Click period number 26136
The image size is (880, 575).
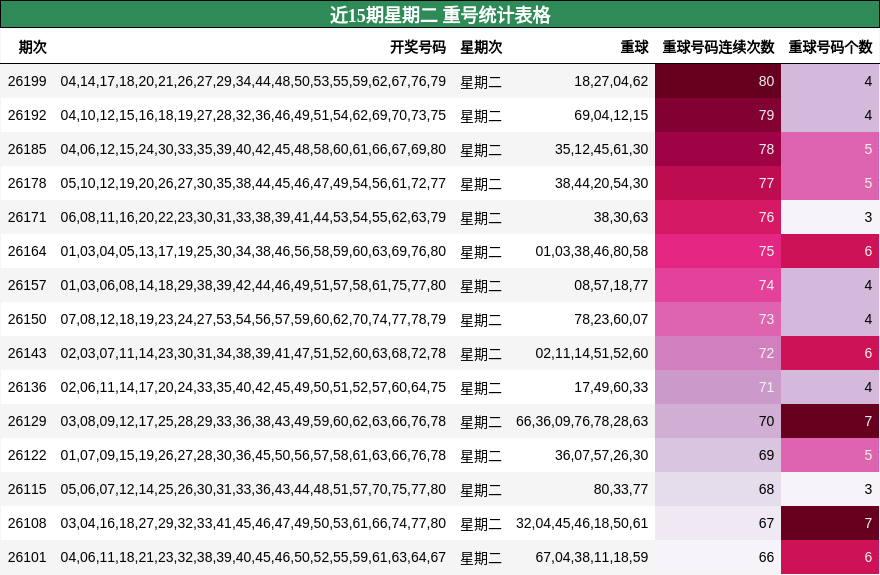click(x=27, y=387)
